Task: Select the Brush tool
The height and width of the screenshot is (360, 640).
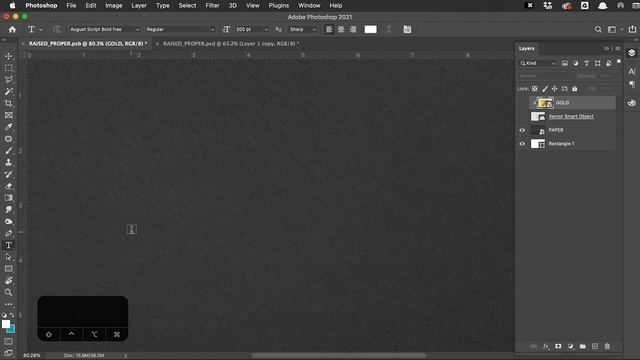Action: (x=9, y=151)
